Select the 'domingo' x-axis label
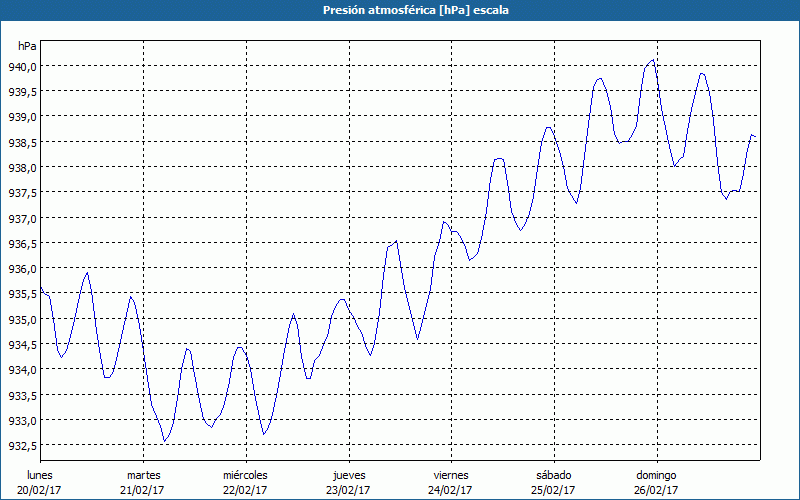The width and height of the screenshot is (800, 500). 656,474
